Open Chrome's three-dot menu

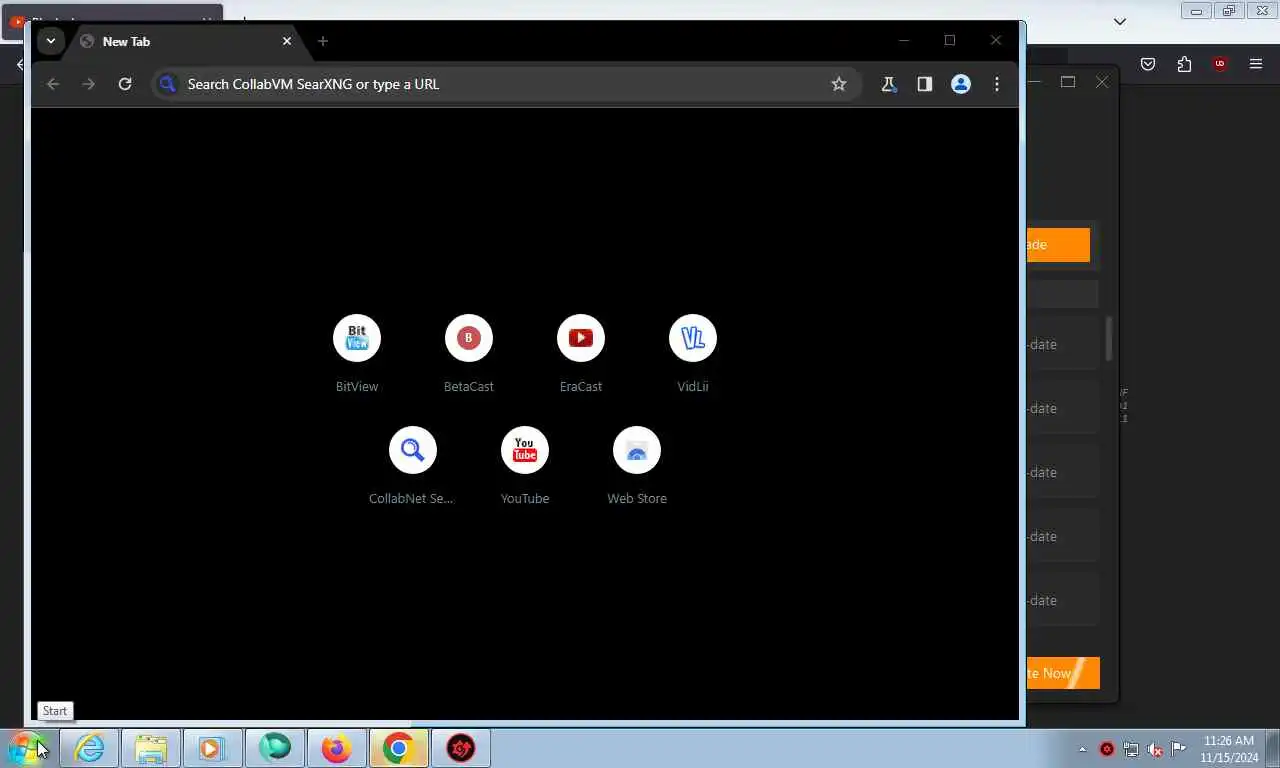click(997, 84)
